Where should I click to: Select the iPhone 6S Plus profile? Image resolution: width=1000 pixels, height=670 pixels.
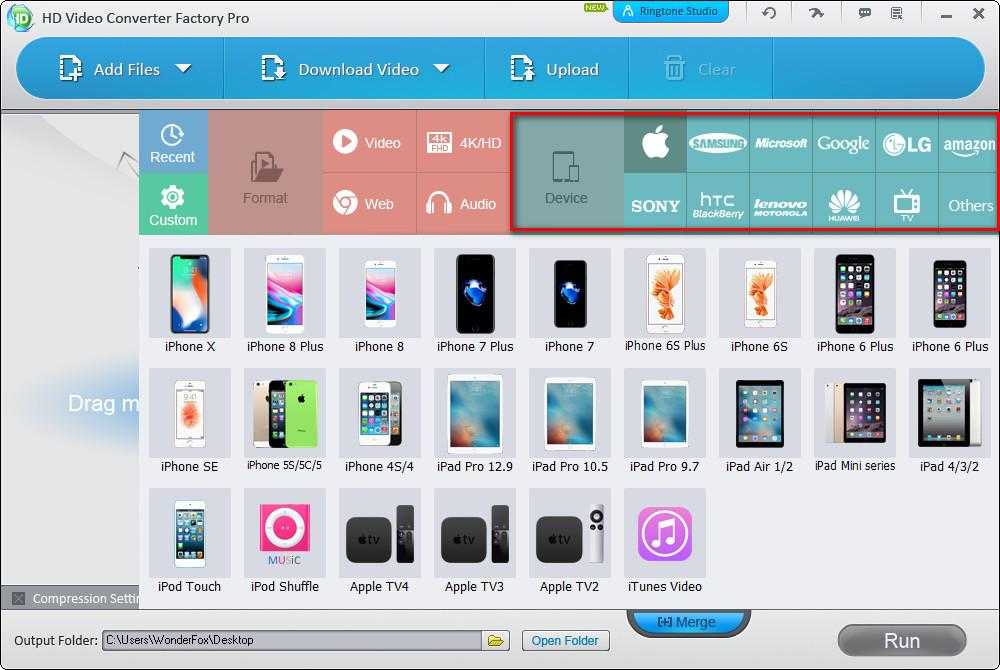(665, 301)
